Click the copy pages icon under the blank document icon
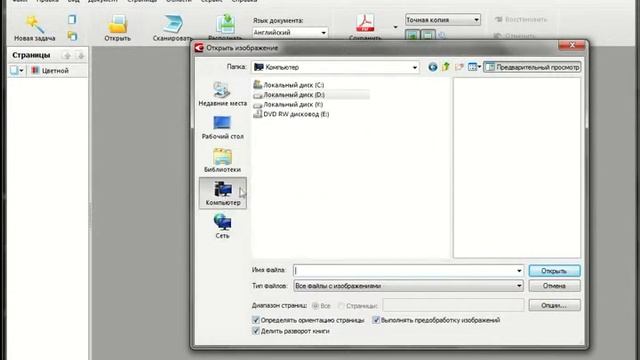Viewport: 640px width, 360px height. [x=72, y=36]
